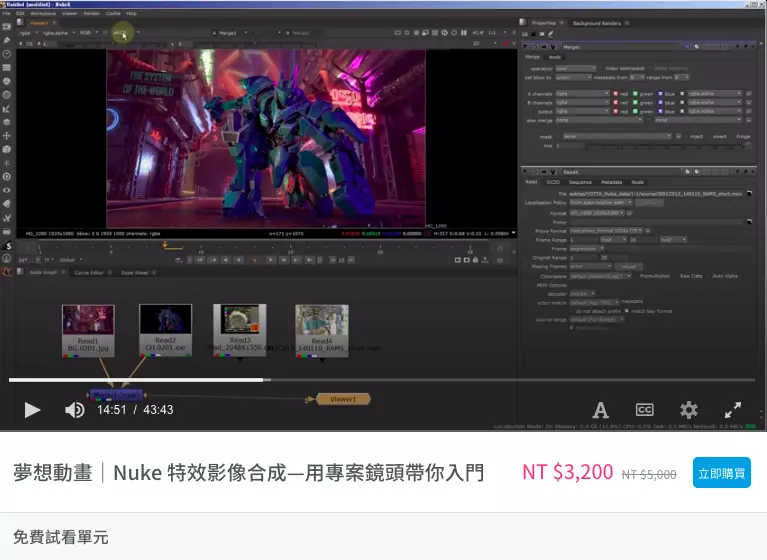Select Read3 node thumbnail

240,319
